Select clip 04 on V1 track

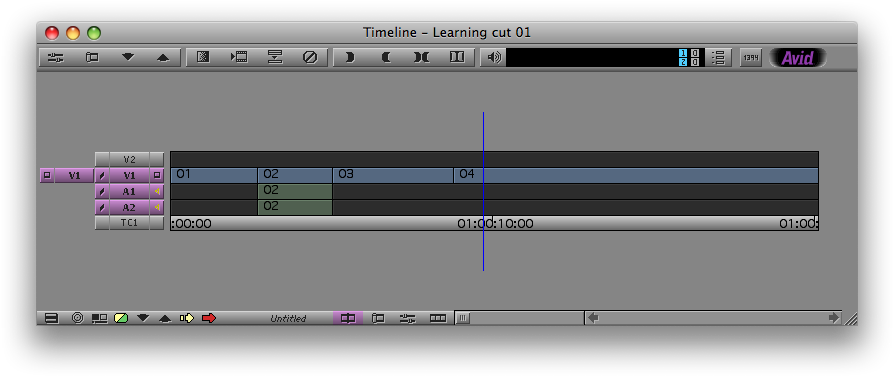(x=636, y=175)
